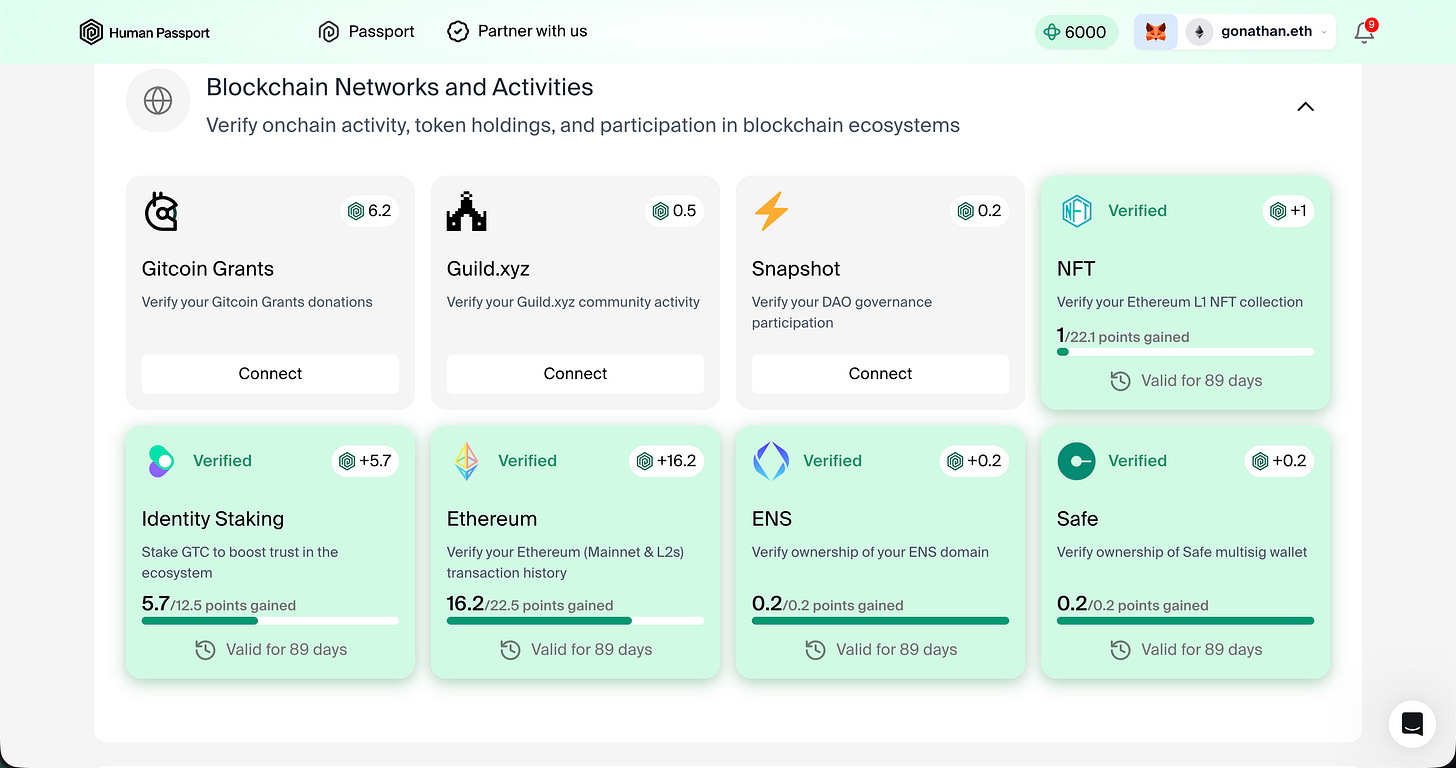Click the Ethereum card diamond icon
The image size is (1456, 768).
[x=466, y=461]
